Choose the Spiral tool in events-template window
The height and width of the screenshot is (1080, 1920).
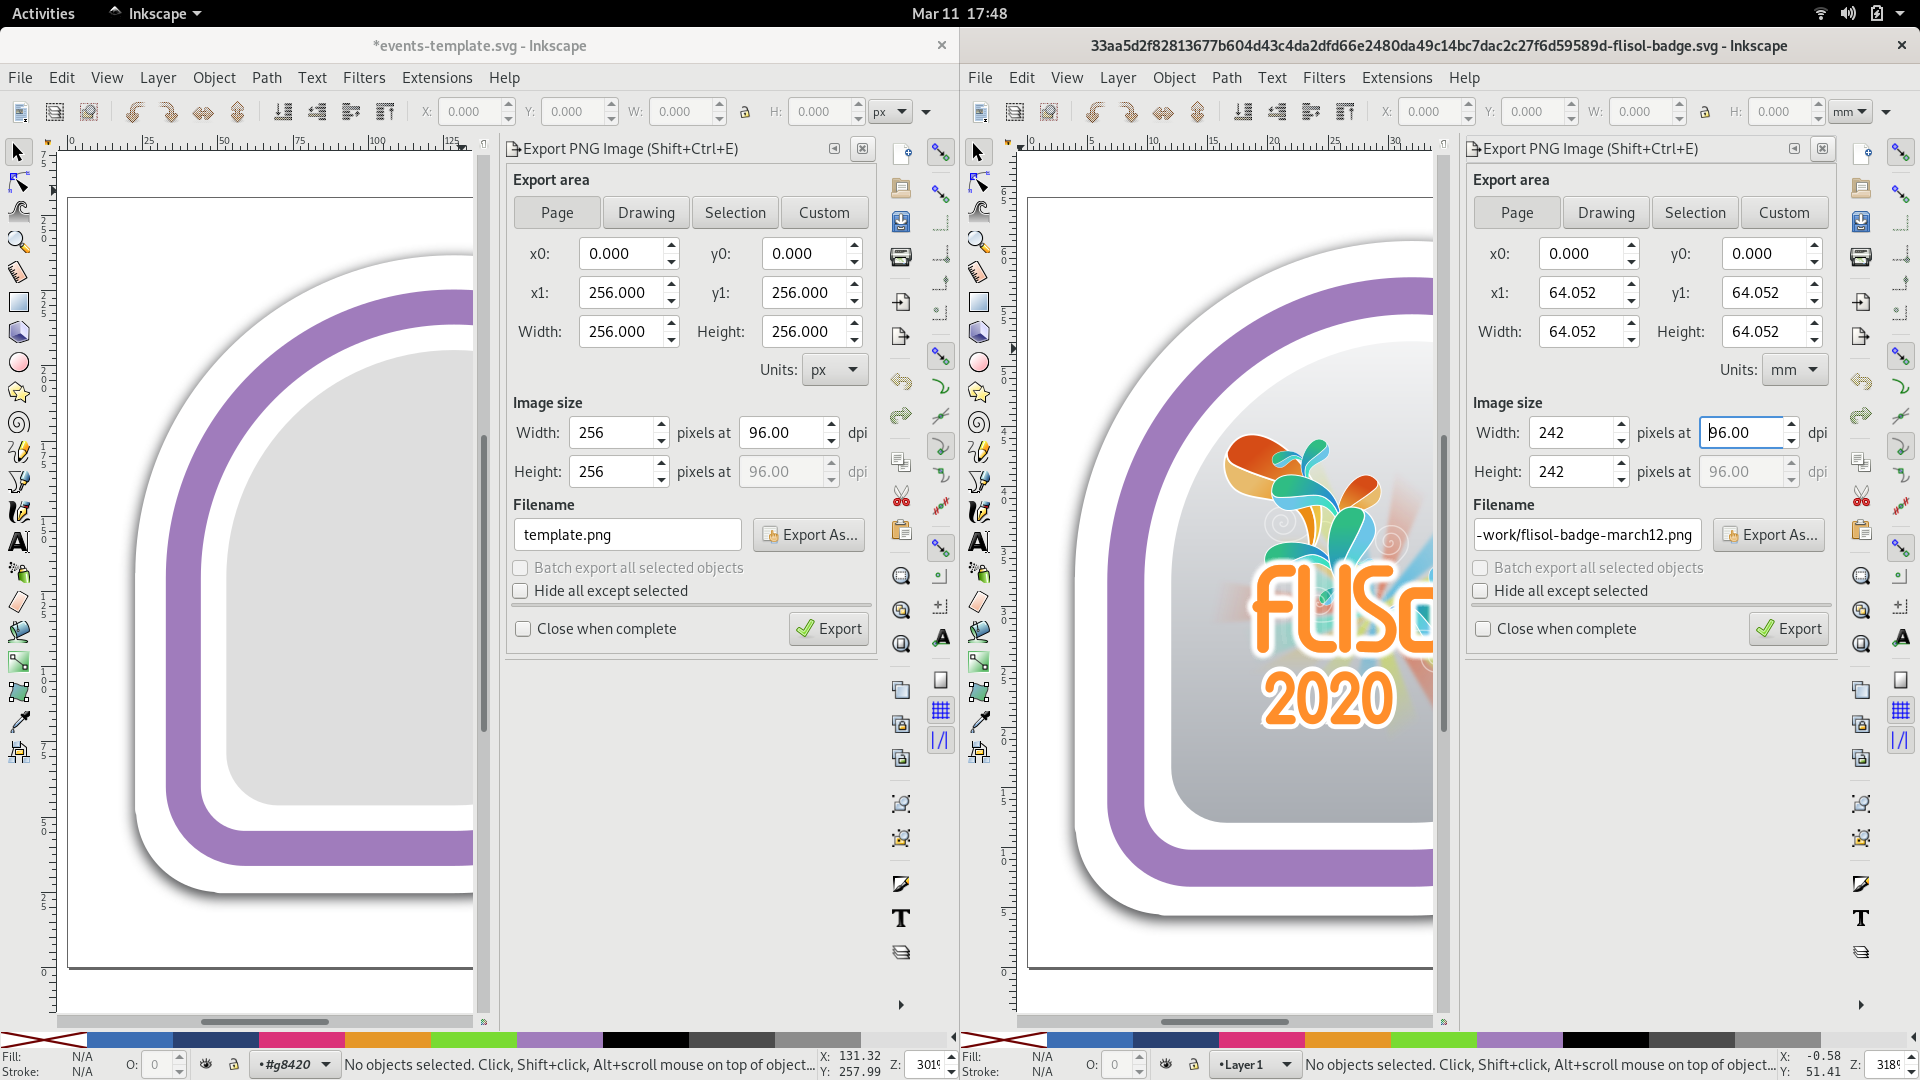(18, 422)
